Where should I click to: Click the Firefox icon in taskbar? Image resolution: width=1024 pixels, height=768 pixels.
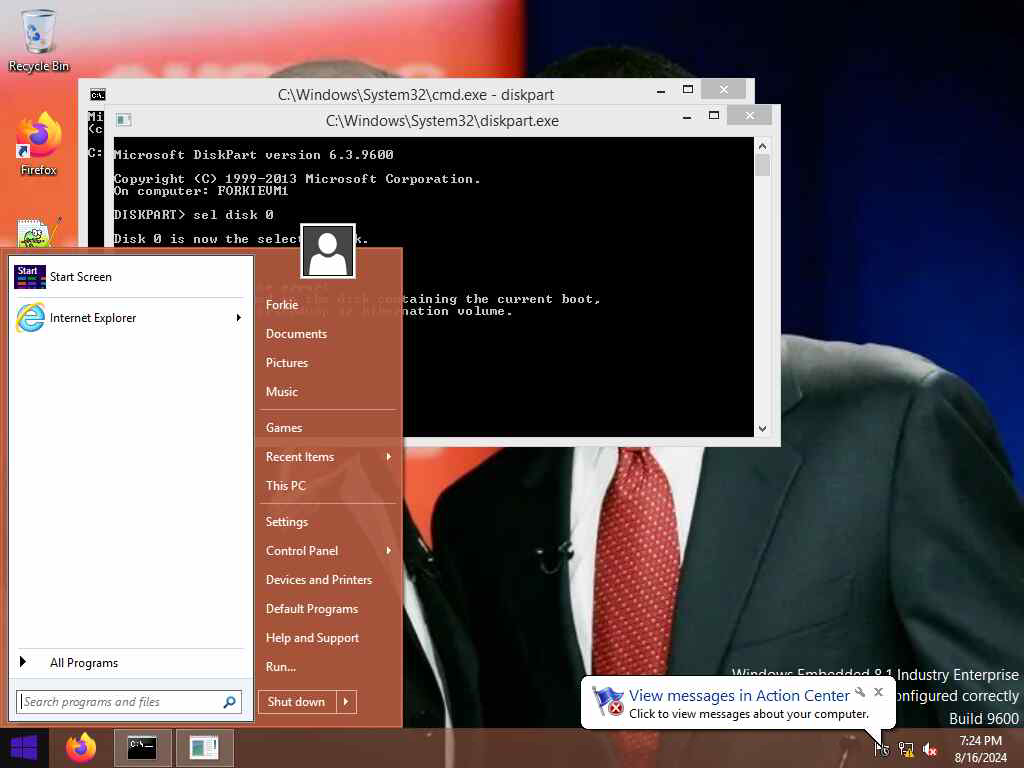pyautogui.click(x=81, y=747)
